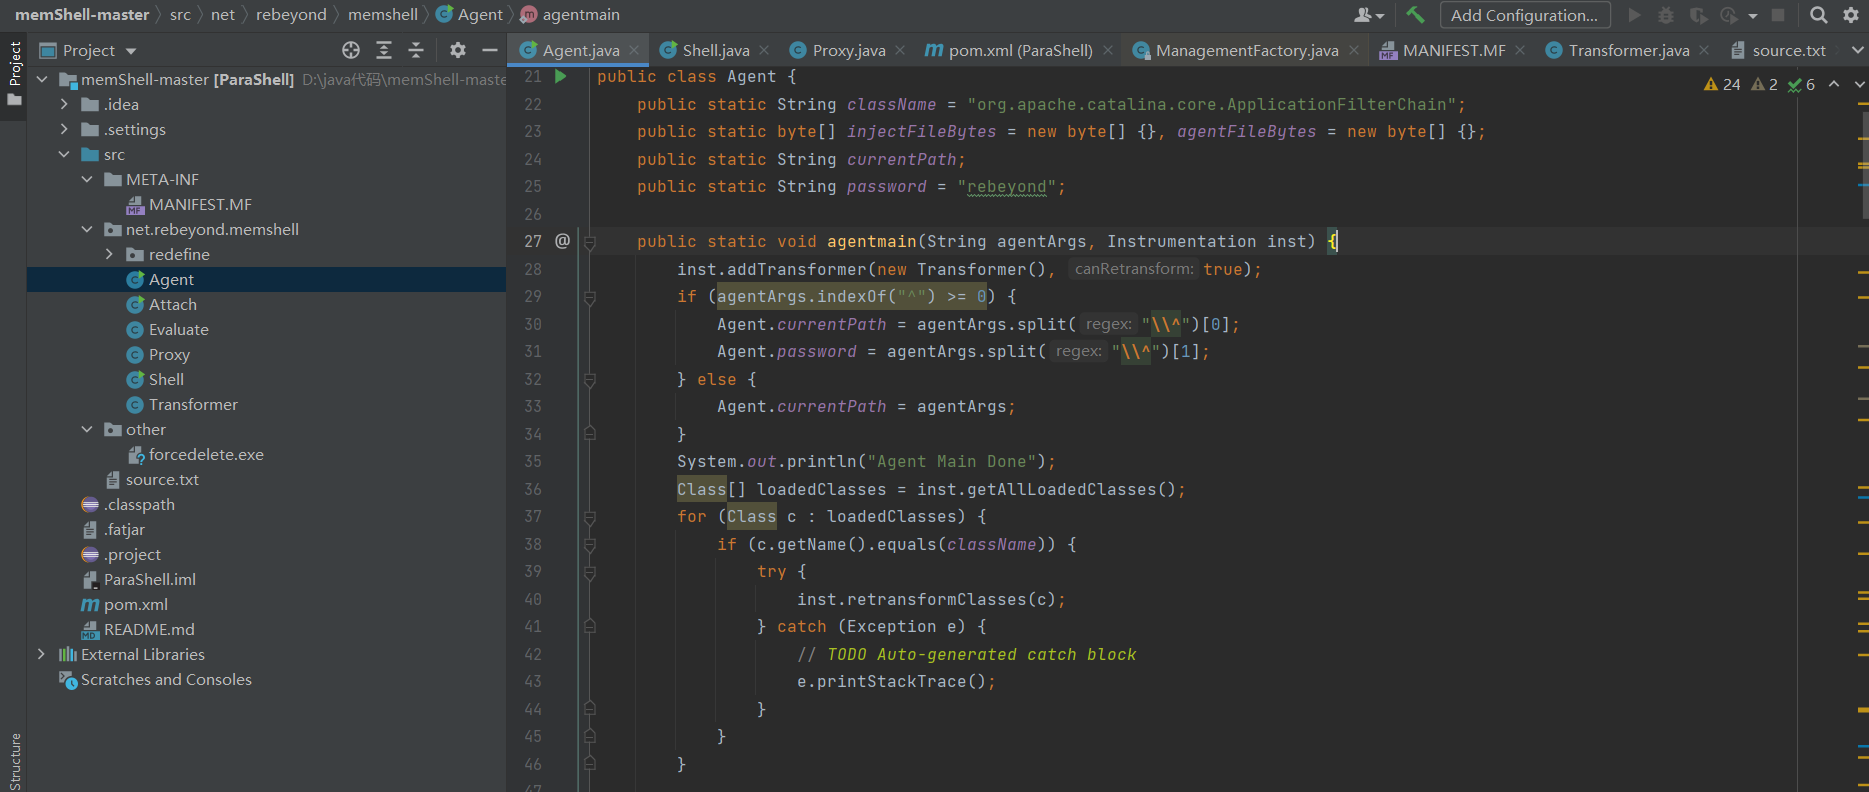The width and height of the screenshot is (1869, 792).
Task: Hide the Project tool window
Action: 490,50
